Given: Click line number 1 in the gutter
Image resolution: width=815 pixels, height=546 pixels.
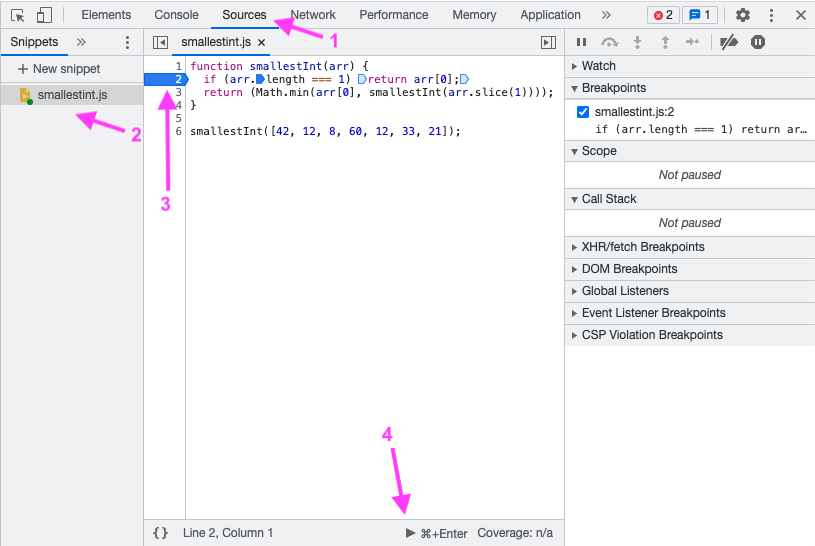Looking at the screenshot, I should click(178, 66).
